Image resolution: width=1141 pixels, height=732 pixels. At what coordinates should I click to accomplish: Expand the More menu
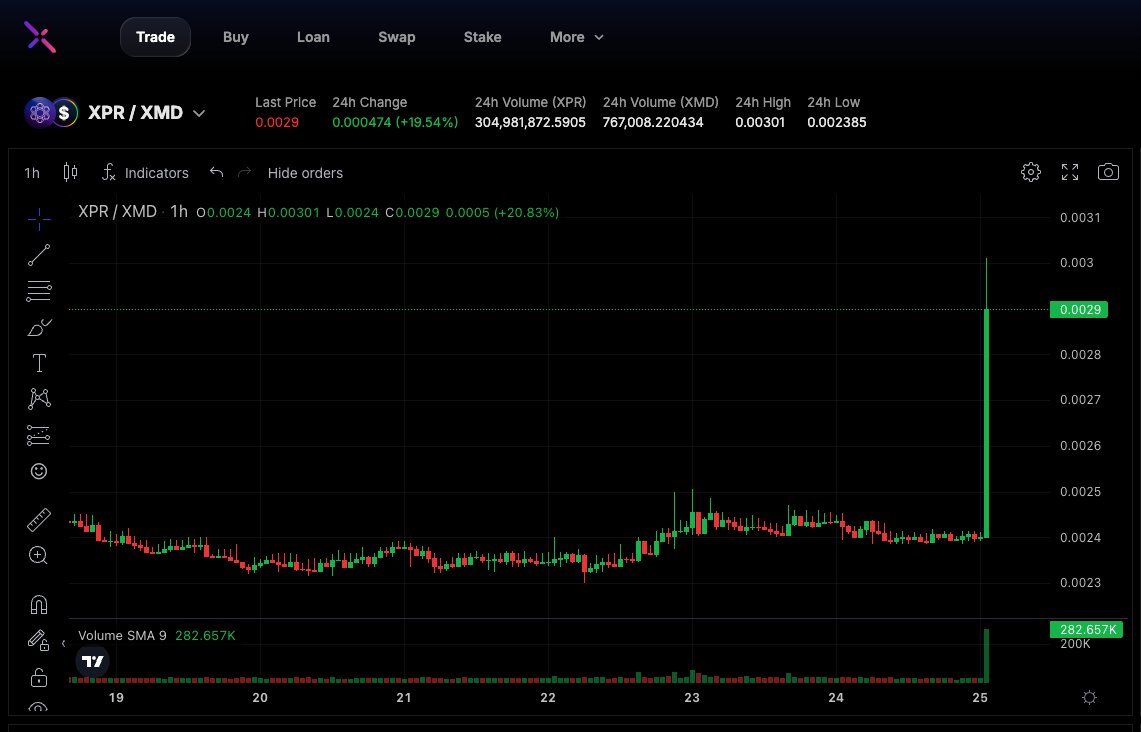coord(576,37)
